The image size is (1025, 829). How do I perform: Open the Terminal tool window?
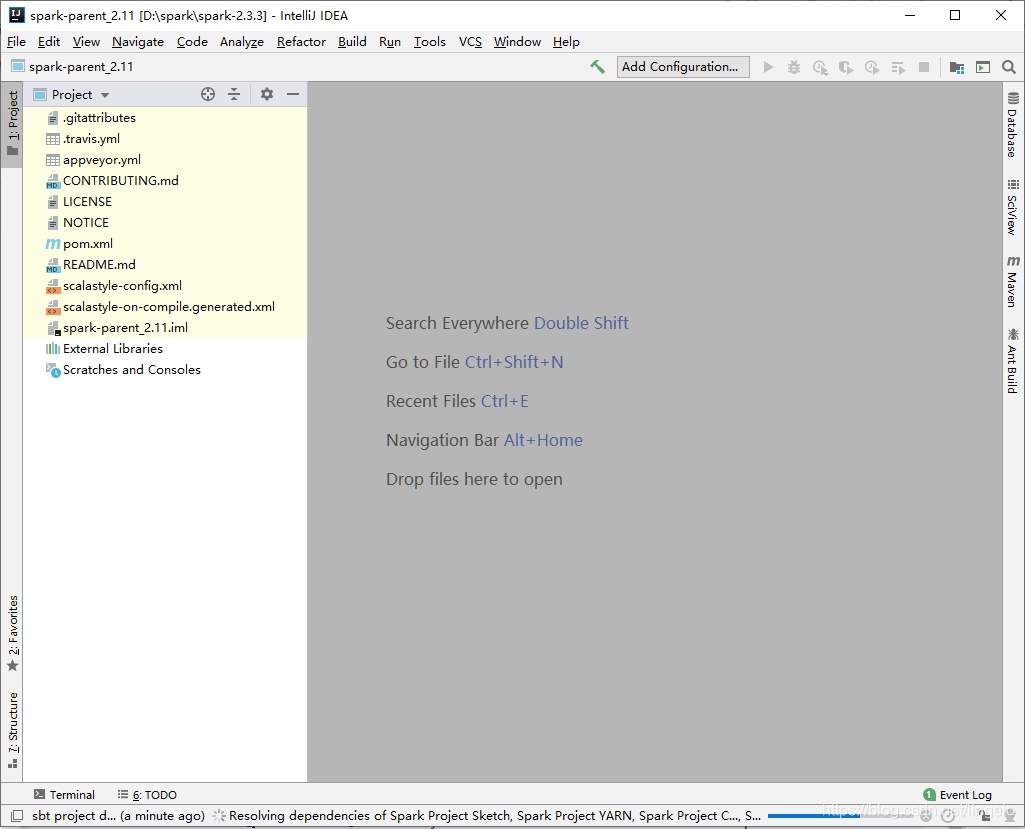click(x=64, y=794)
